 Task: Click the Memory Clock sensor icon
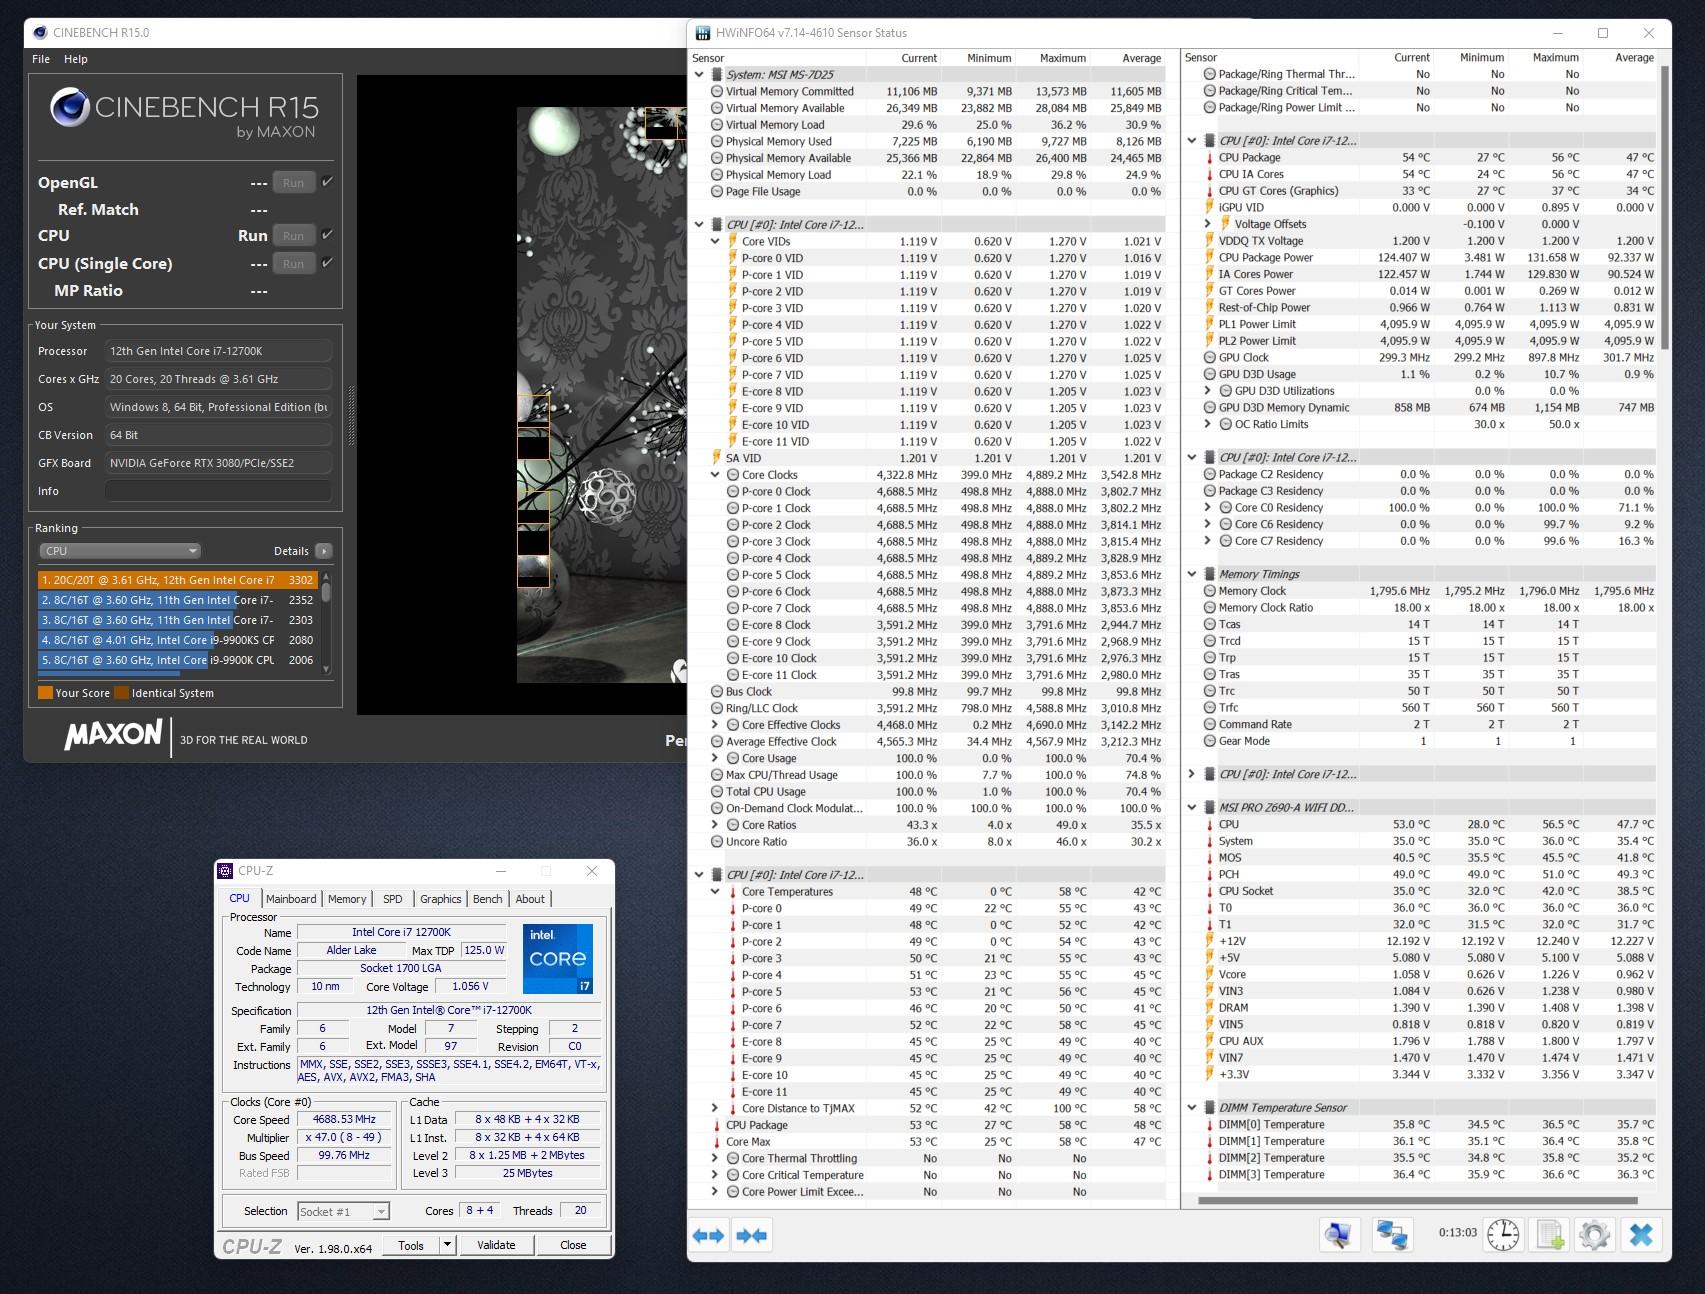(x=1209, y=591)
